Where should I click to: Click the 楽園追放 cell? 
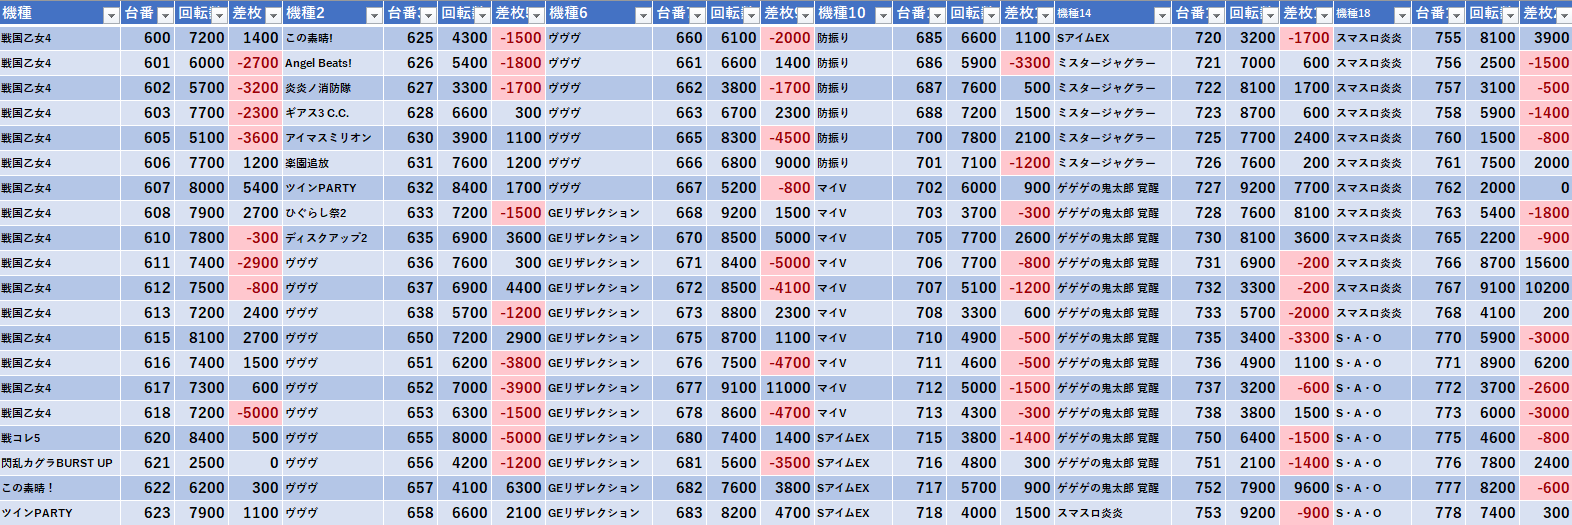tap(333, 163)
